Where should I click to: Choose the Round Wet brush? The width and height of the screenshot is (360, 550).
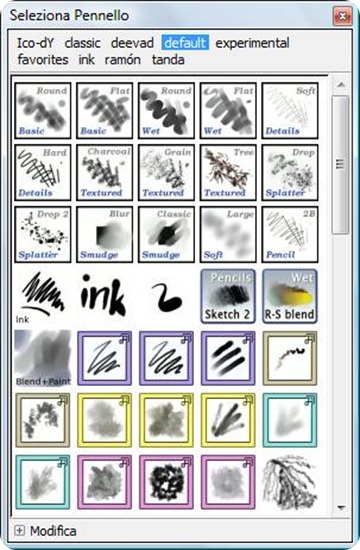[166, 110]
